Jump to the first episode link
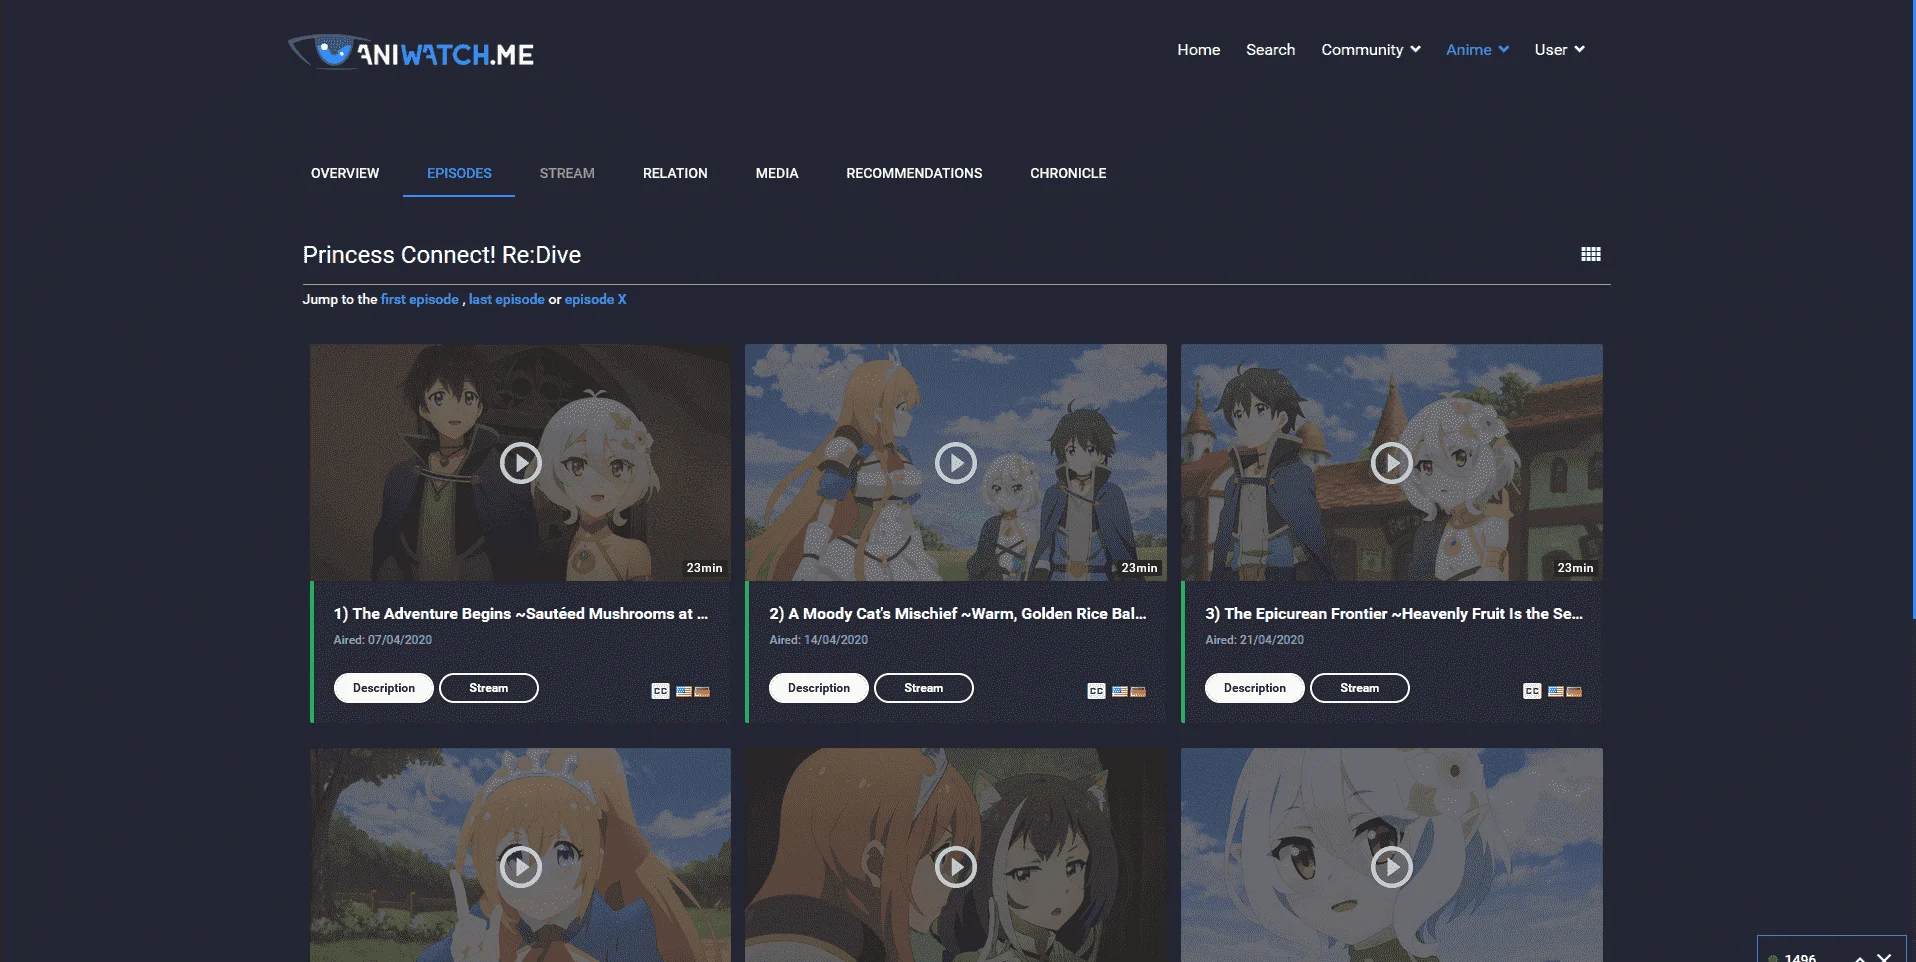This screenshot has height=962, width=1916. pos(420,299)
